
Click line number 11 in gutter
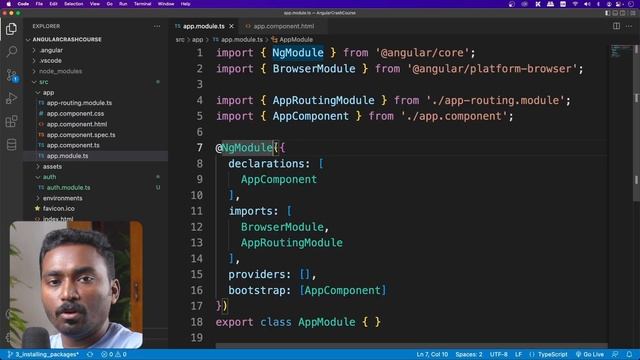tap(197, 211)
